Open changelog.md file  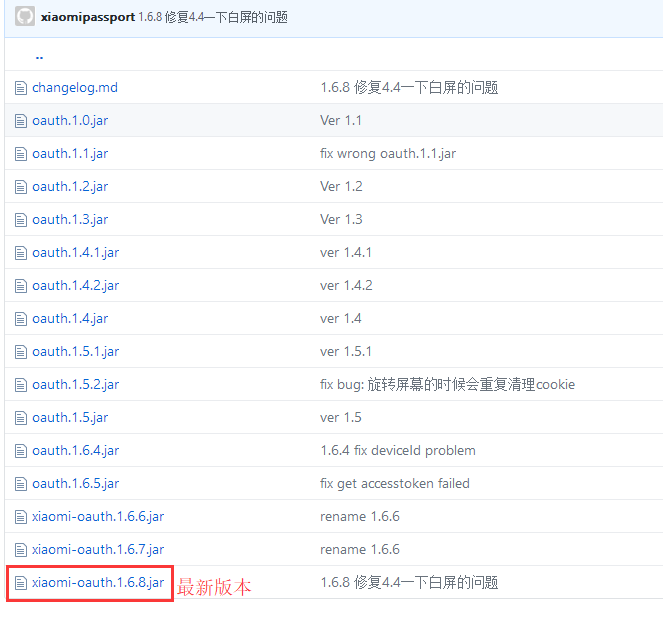(75, 88)
